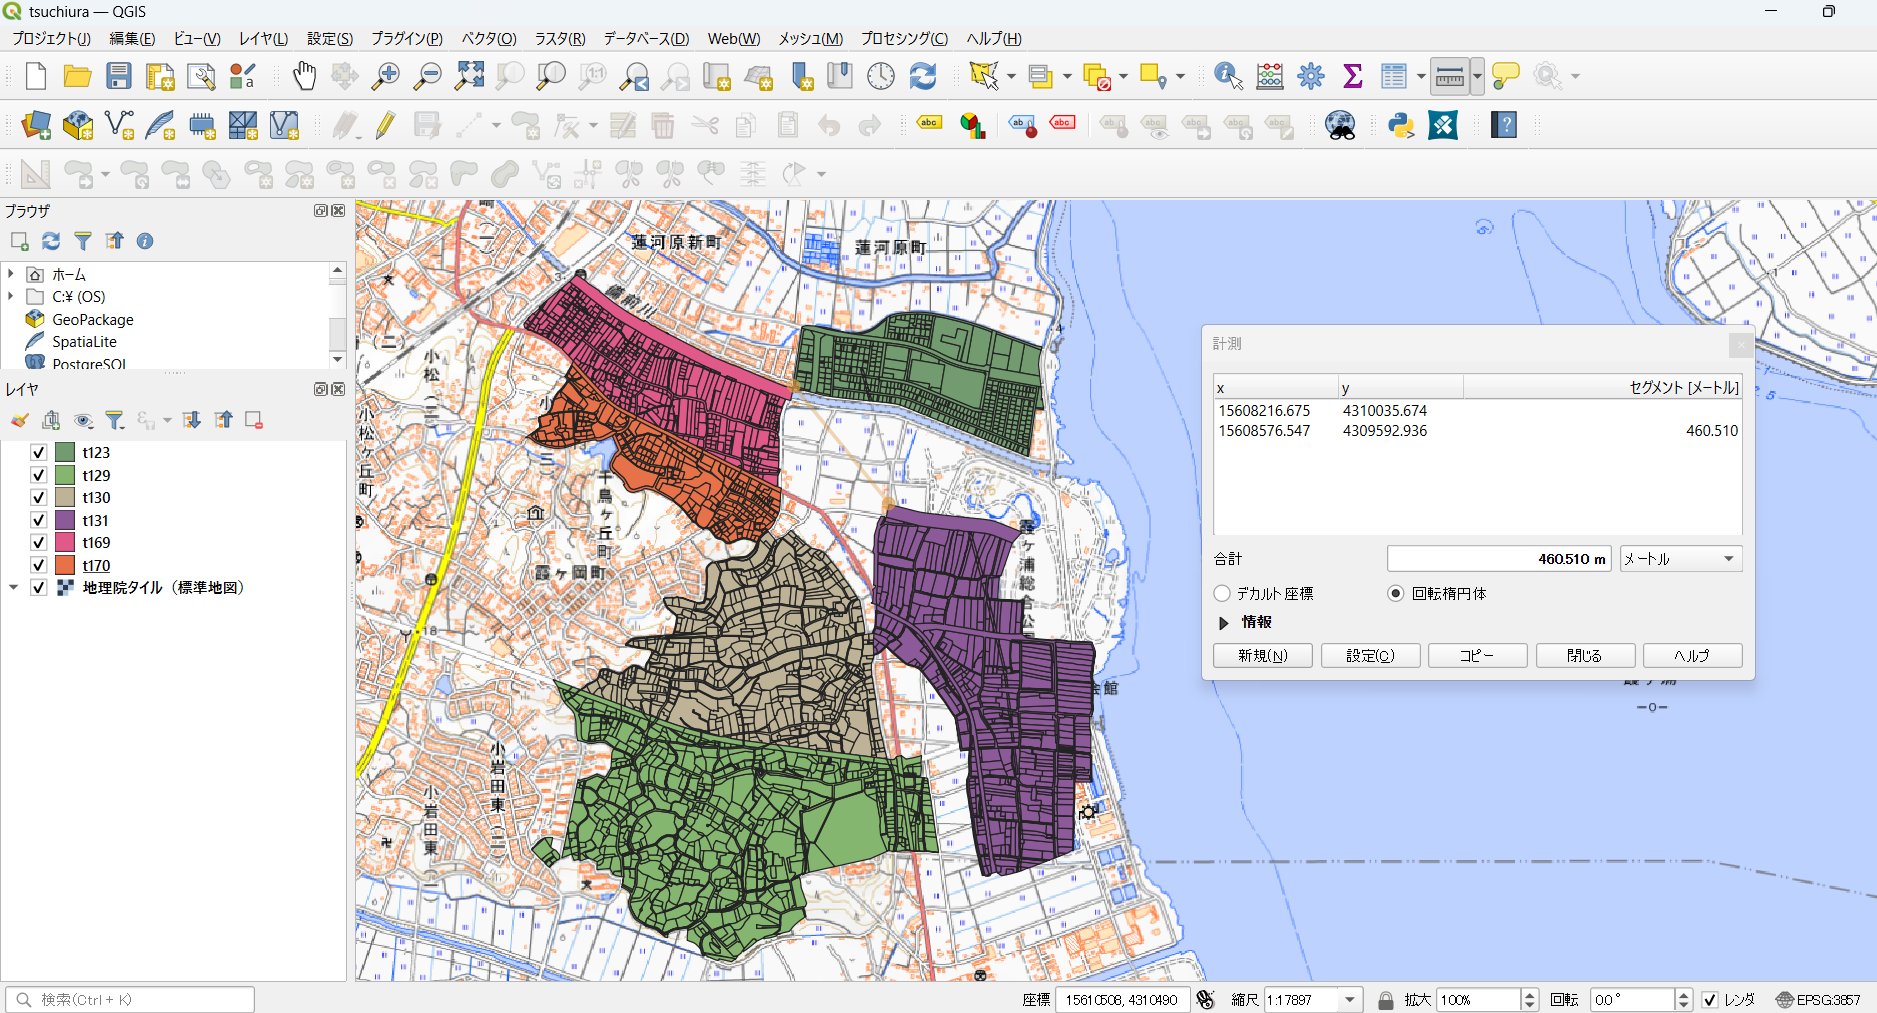Click the Refresh map canvas icon
Viewport: 1877px width, 1013px height.
(x=922, y=76)
